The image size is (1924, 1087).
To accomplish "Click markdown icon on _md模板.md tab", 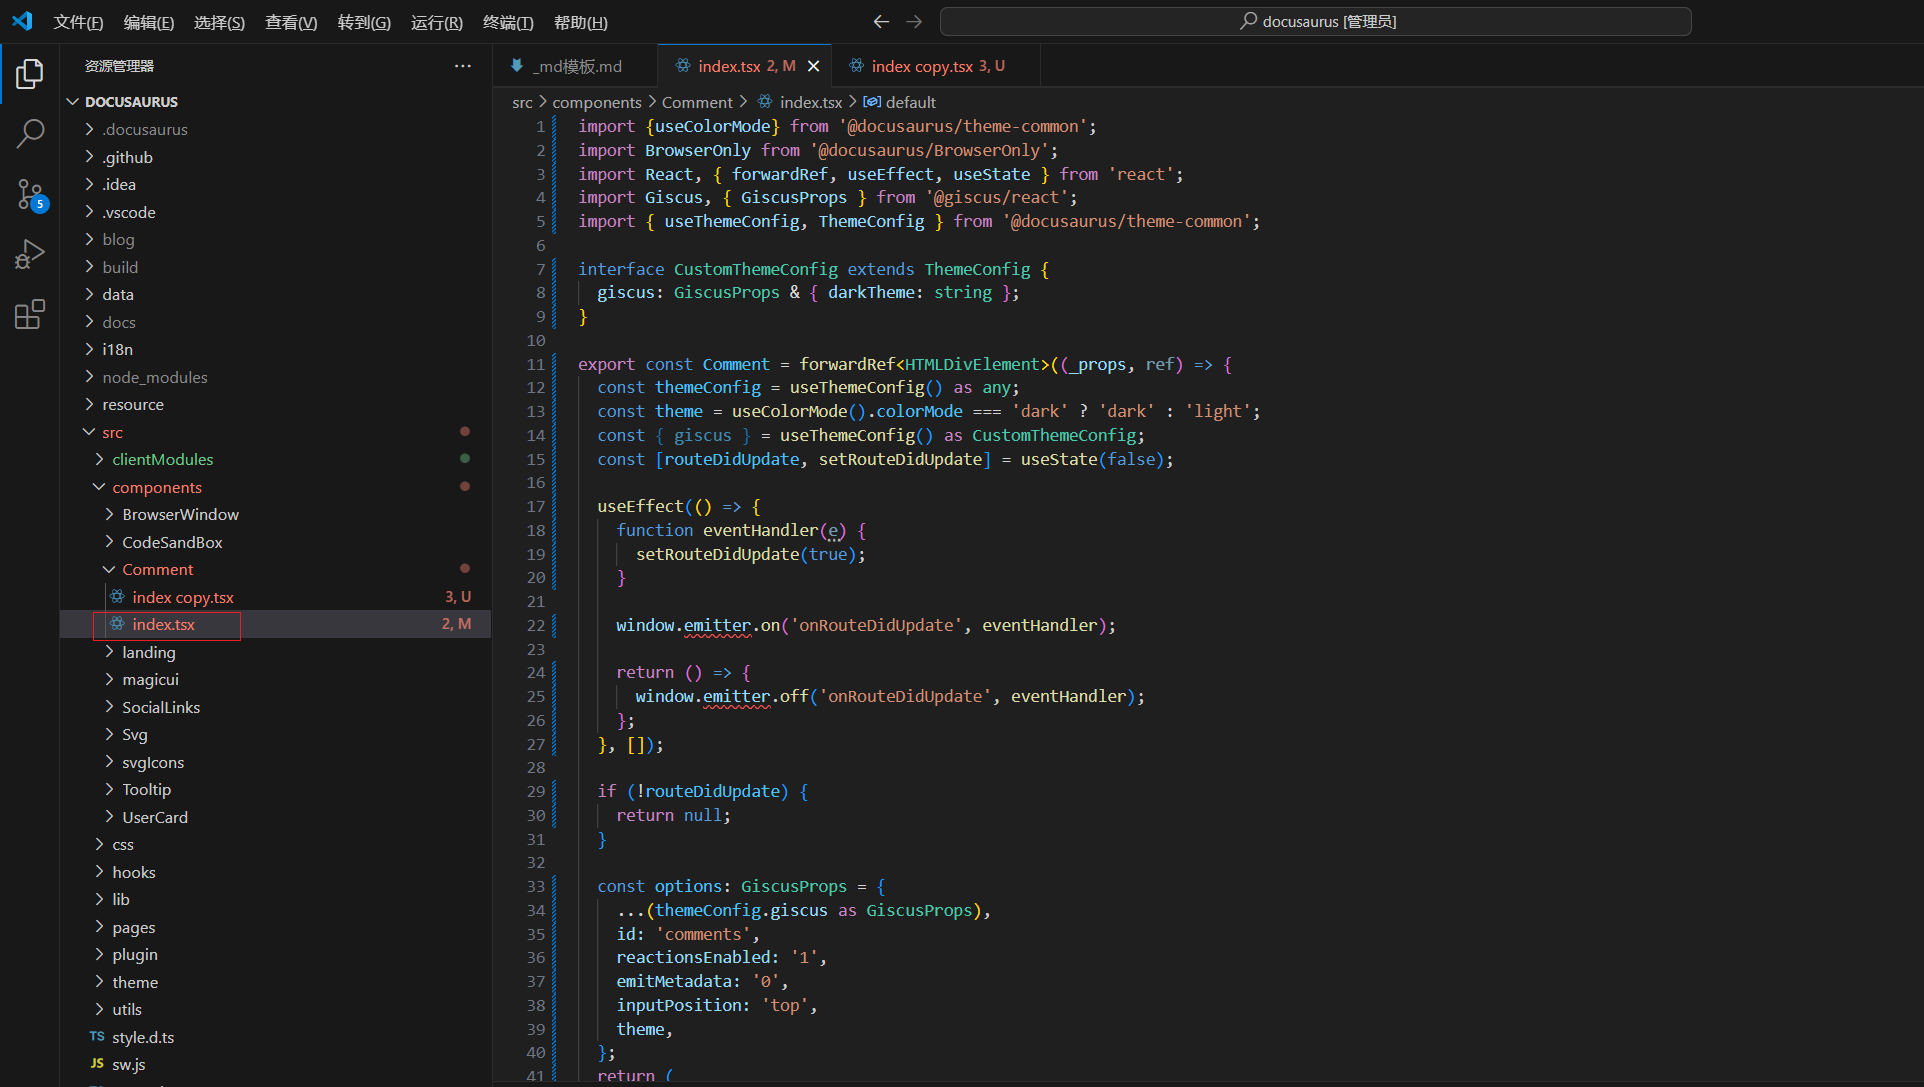I will [517, 66].
